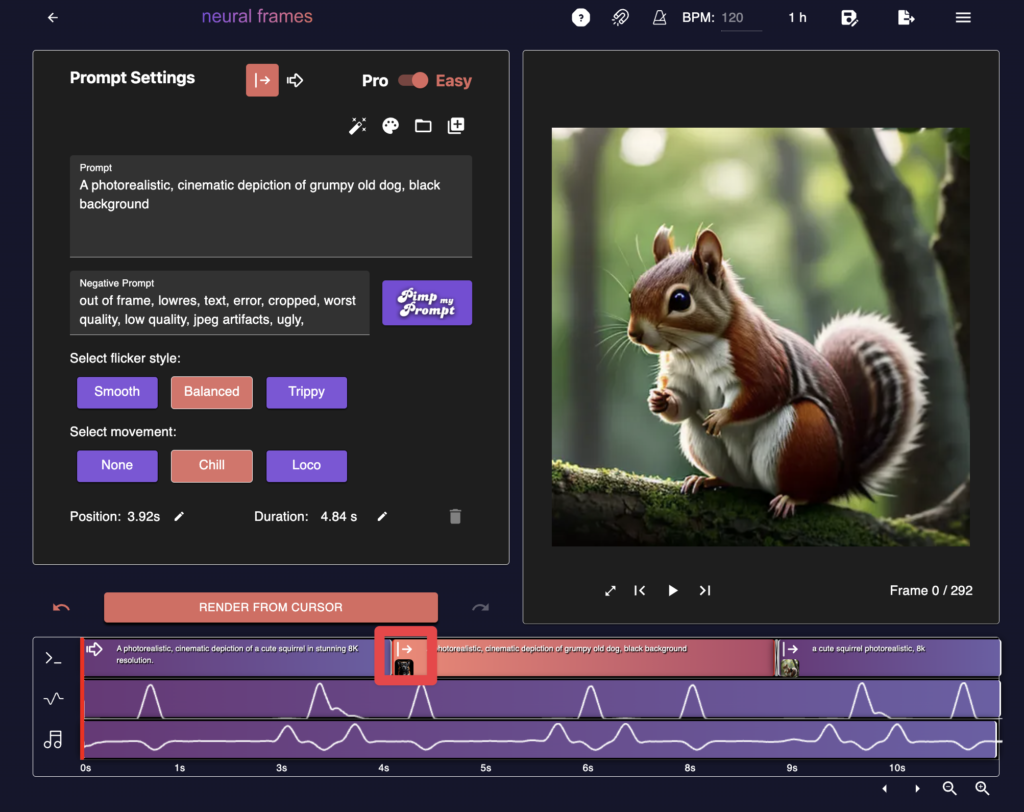The height and width of the screenshot is (812, 1024).
Task: Click the magnet icon near the top
Action: [x=620, y=17]
